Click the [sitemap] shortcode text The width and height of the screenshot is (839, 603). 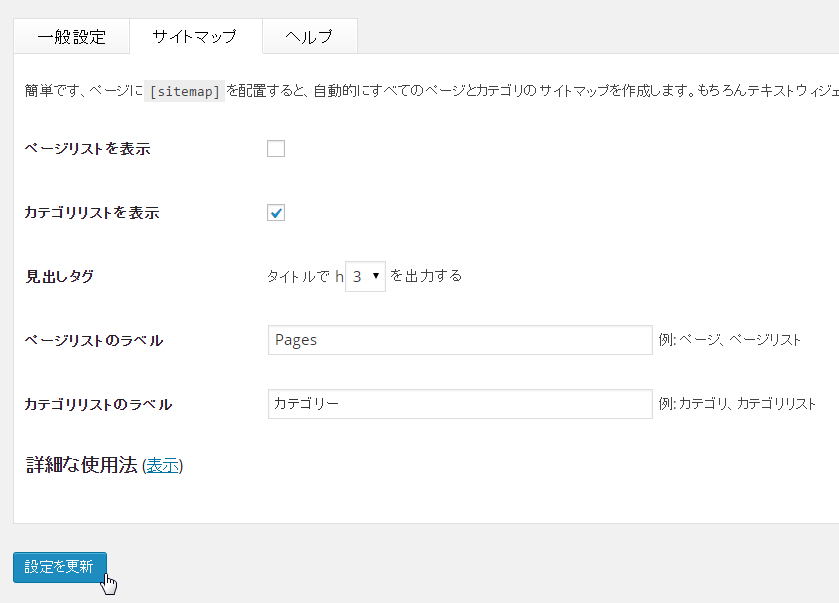(184, 91)
